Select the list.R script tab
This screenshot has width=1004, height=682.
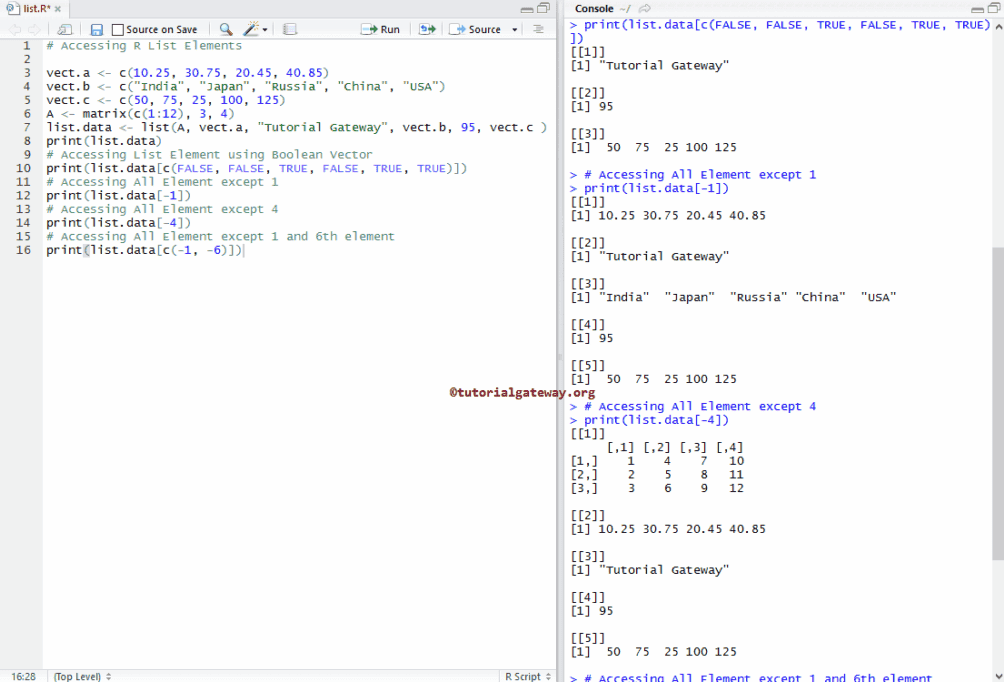pos(35,7)
